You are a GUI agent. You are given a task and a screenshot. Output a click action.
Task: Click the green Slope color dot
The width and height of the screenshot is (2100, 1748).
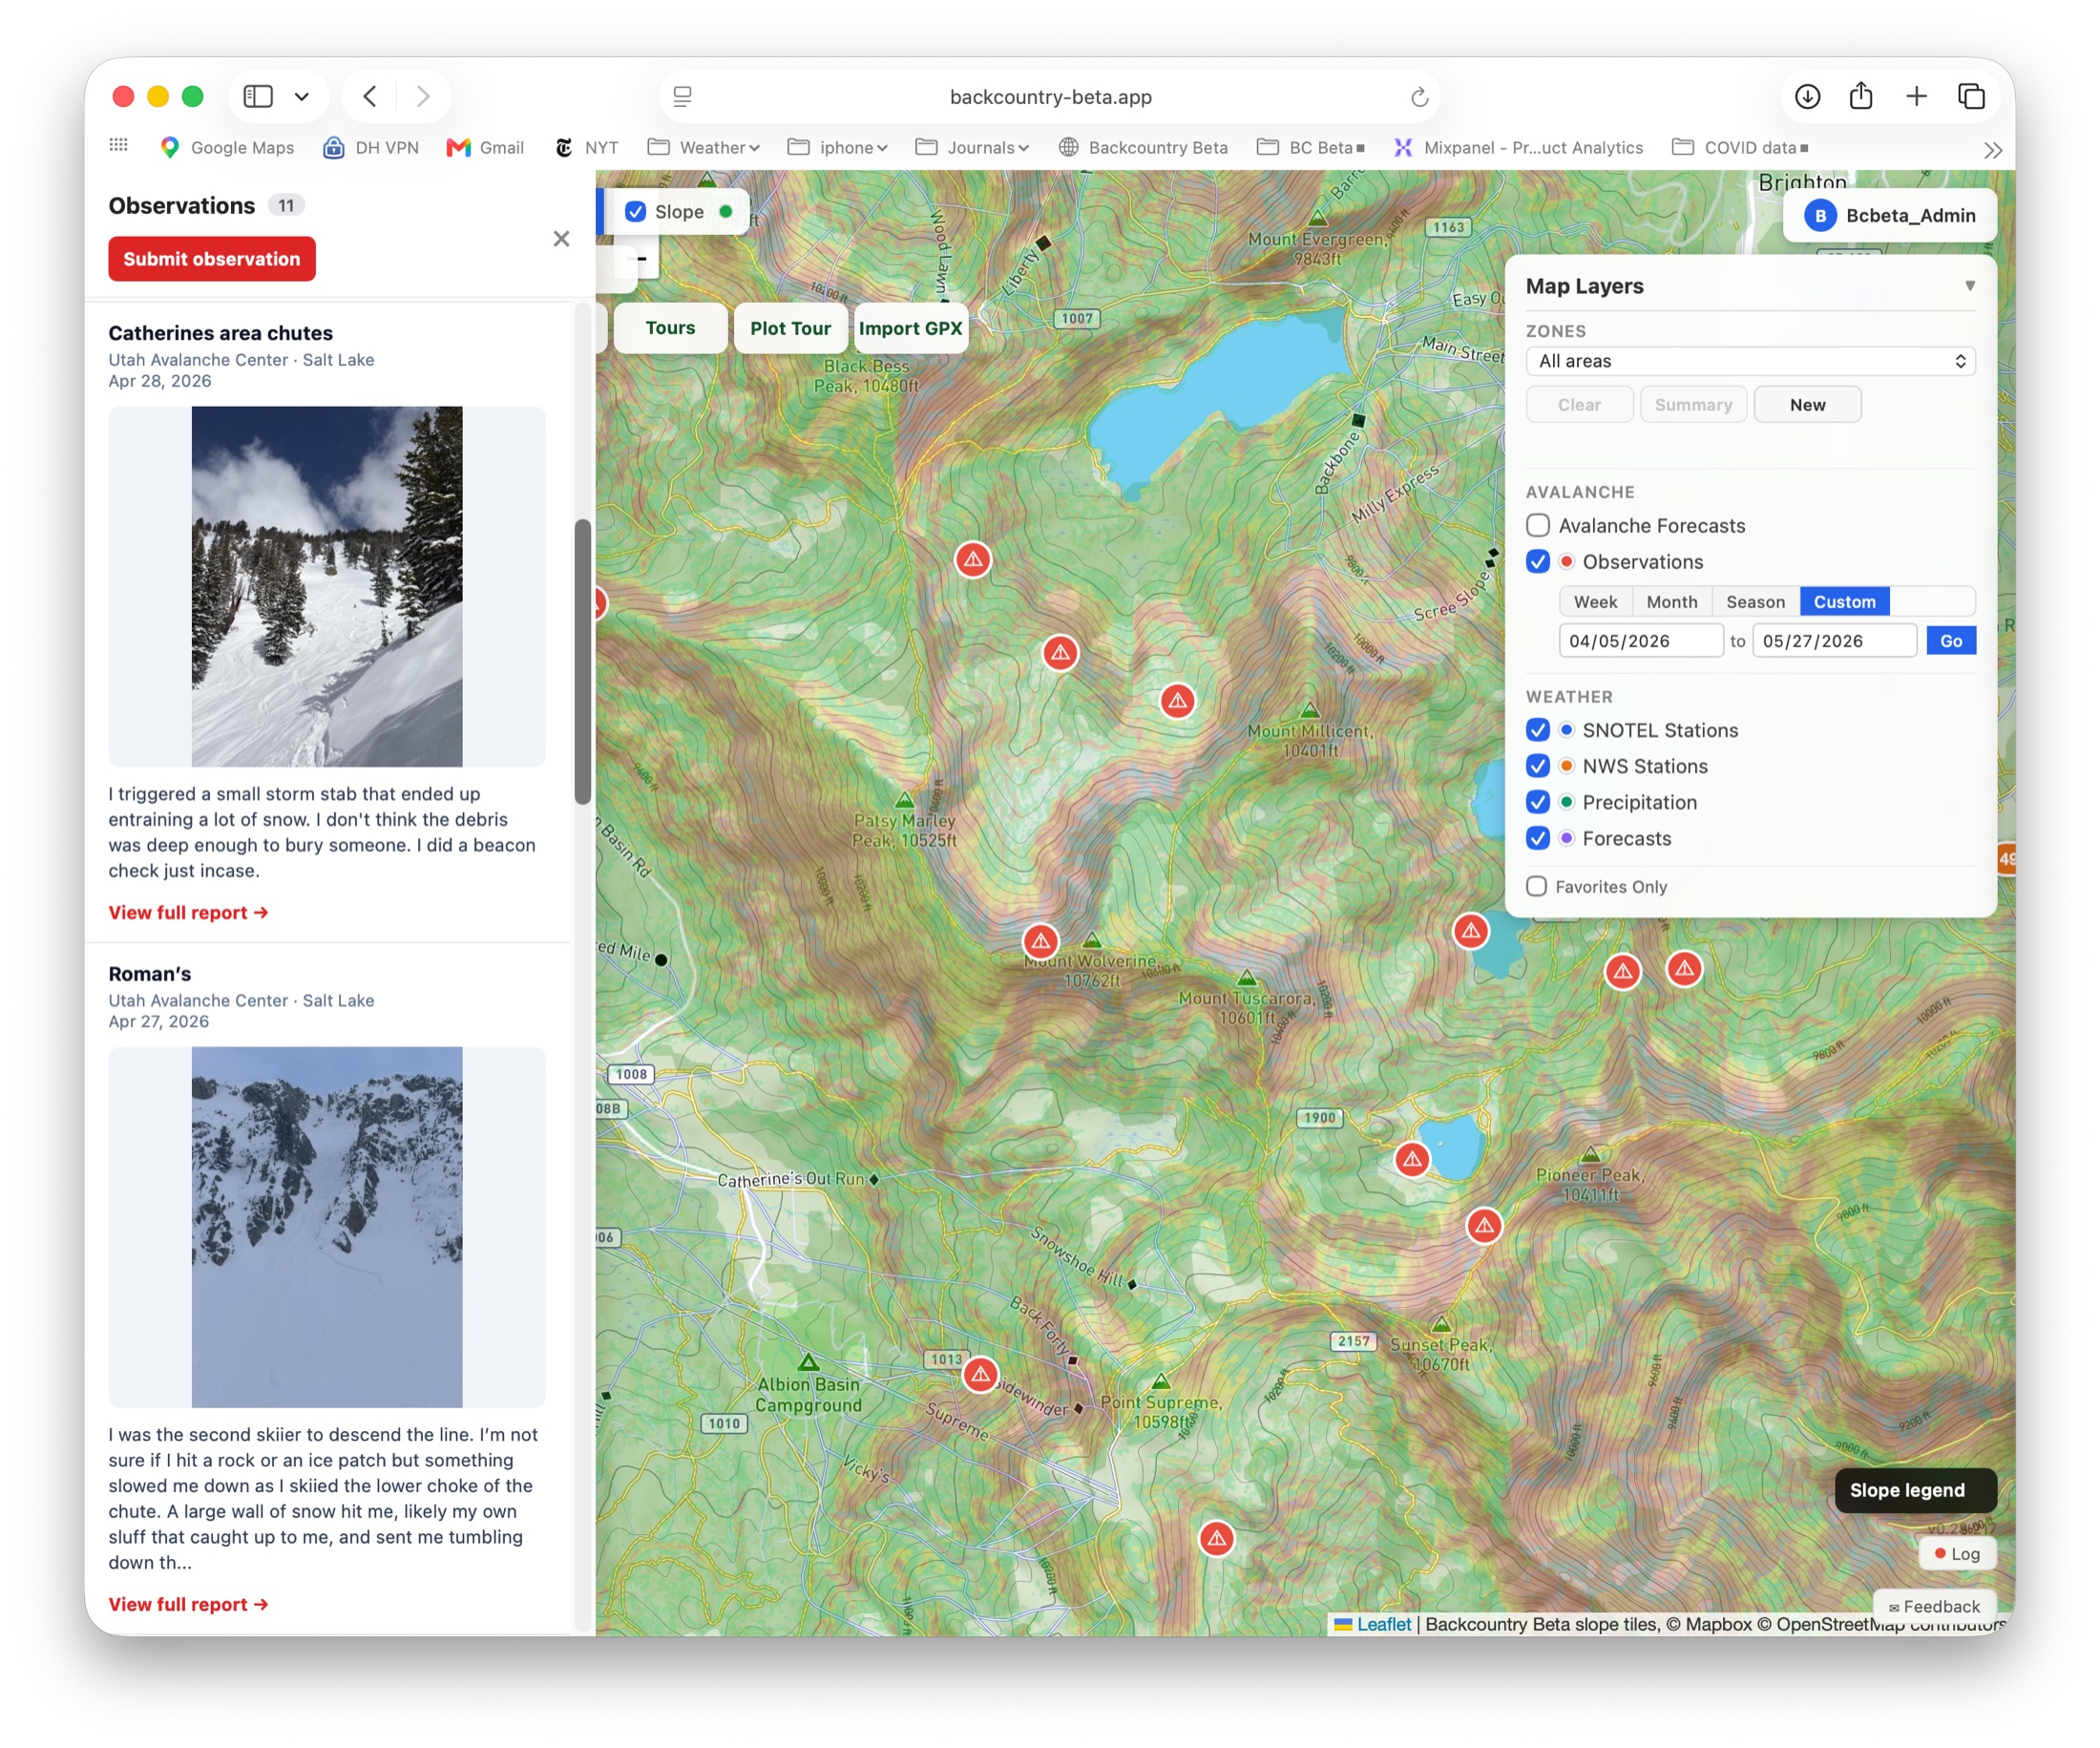(726, 211)
